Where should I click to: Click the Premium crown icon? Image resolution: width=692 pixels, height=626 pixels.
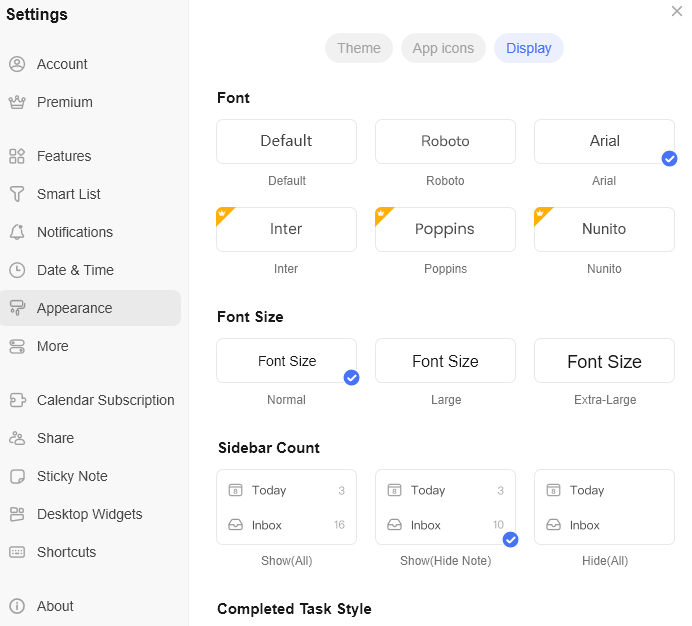tap(17, 102)
